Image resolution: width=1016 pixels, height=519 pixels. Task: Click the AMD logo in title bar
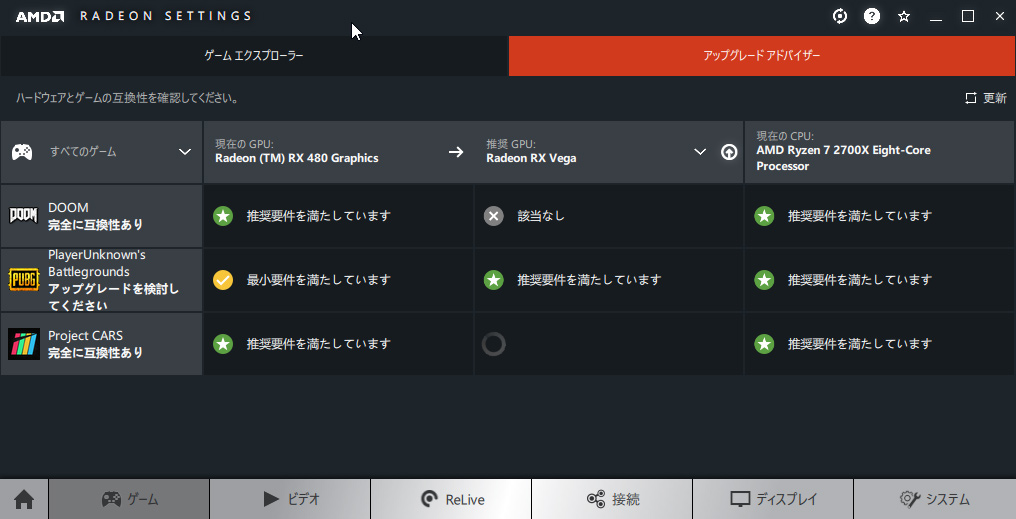40,16
